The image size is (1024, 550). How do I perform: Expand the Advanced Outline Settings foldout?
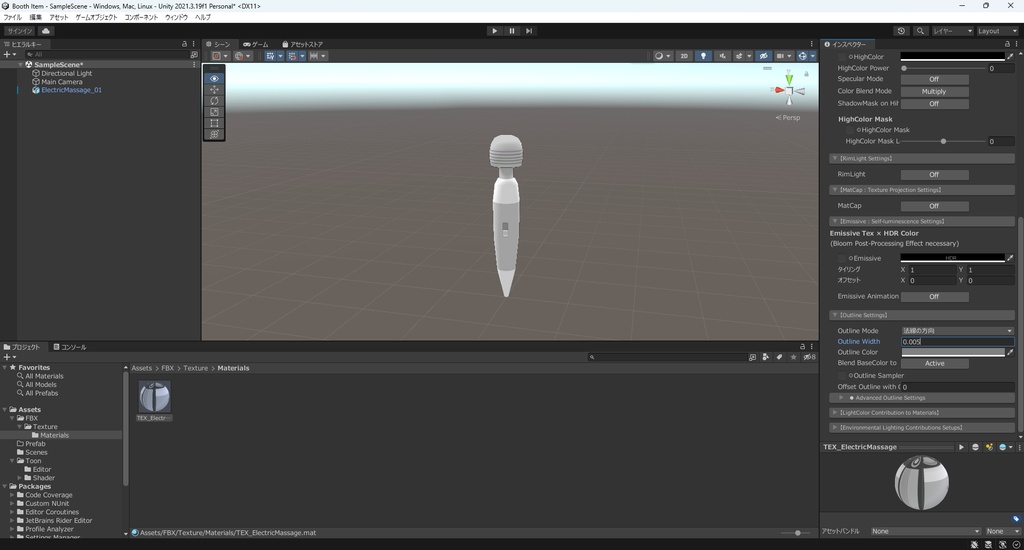(x=922, y=398)
